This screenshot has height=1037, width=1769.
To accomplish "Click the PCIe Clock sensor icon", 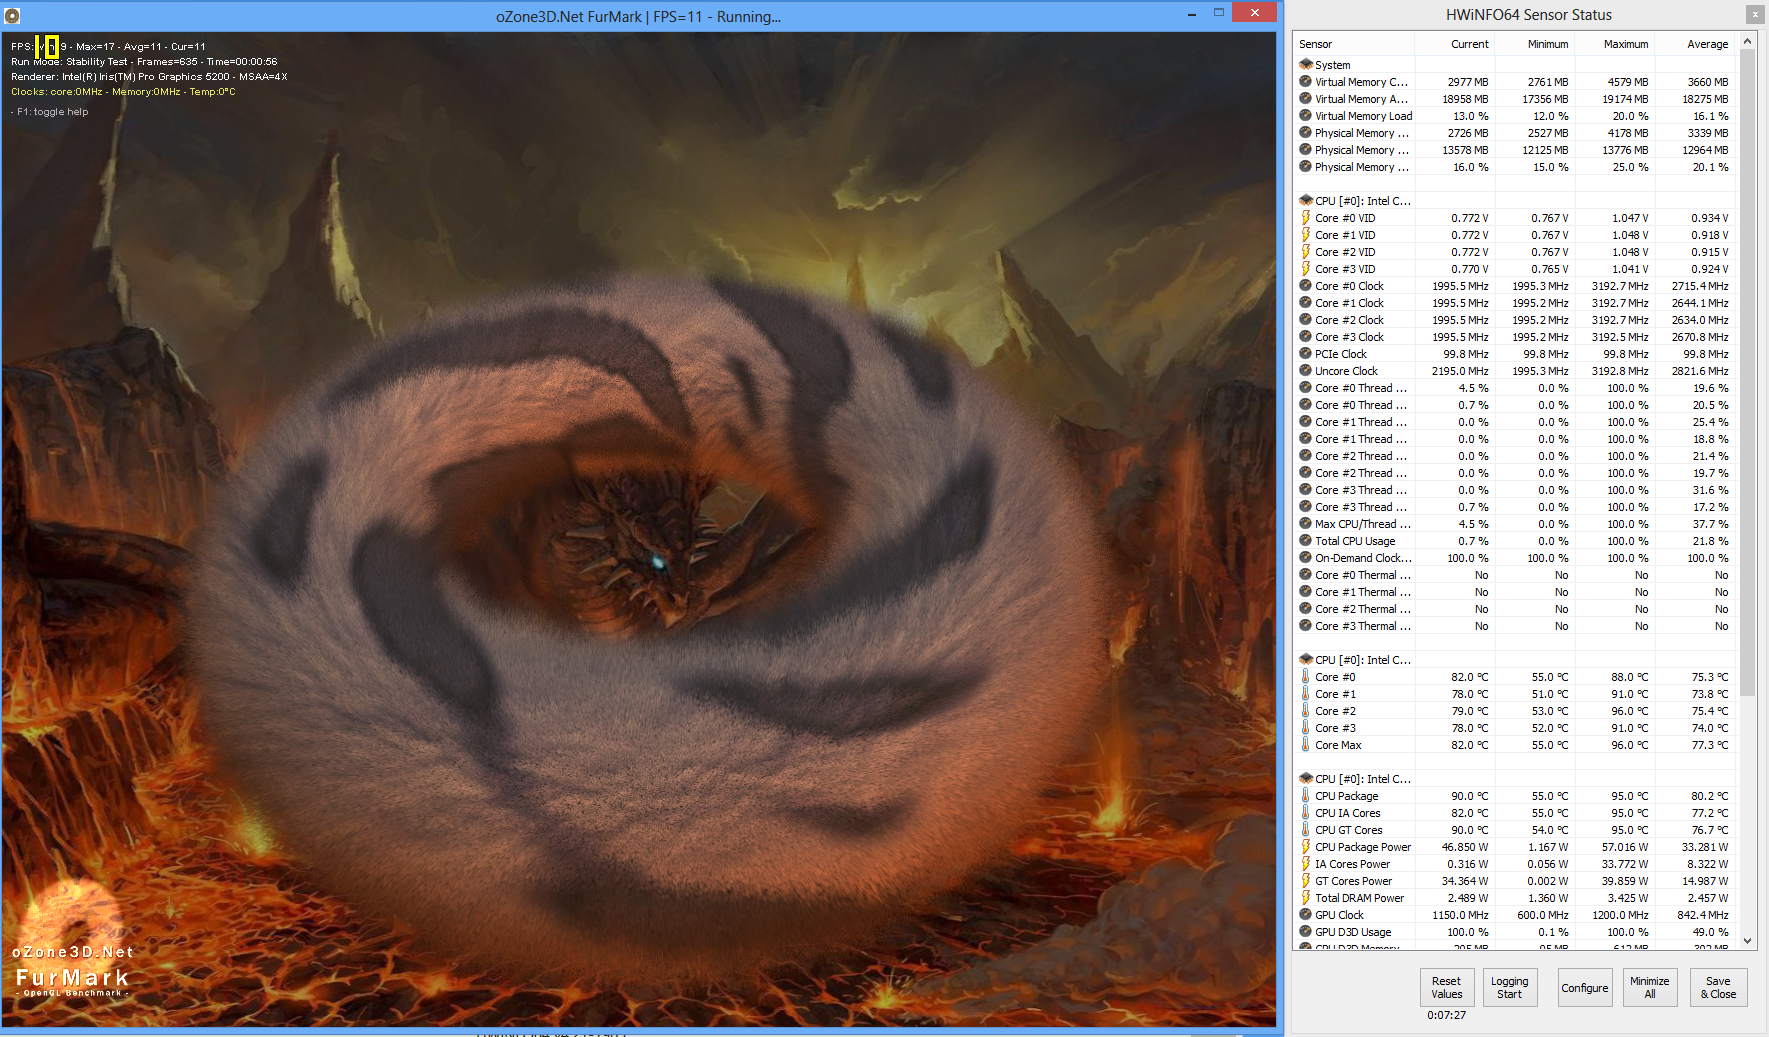I will coord(1305,353).
